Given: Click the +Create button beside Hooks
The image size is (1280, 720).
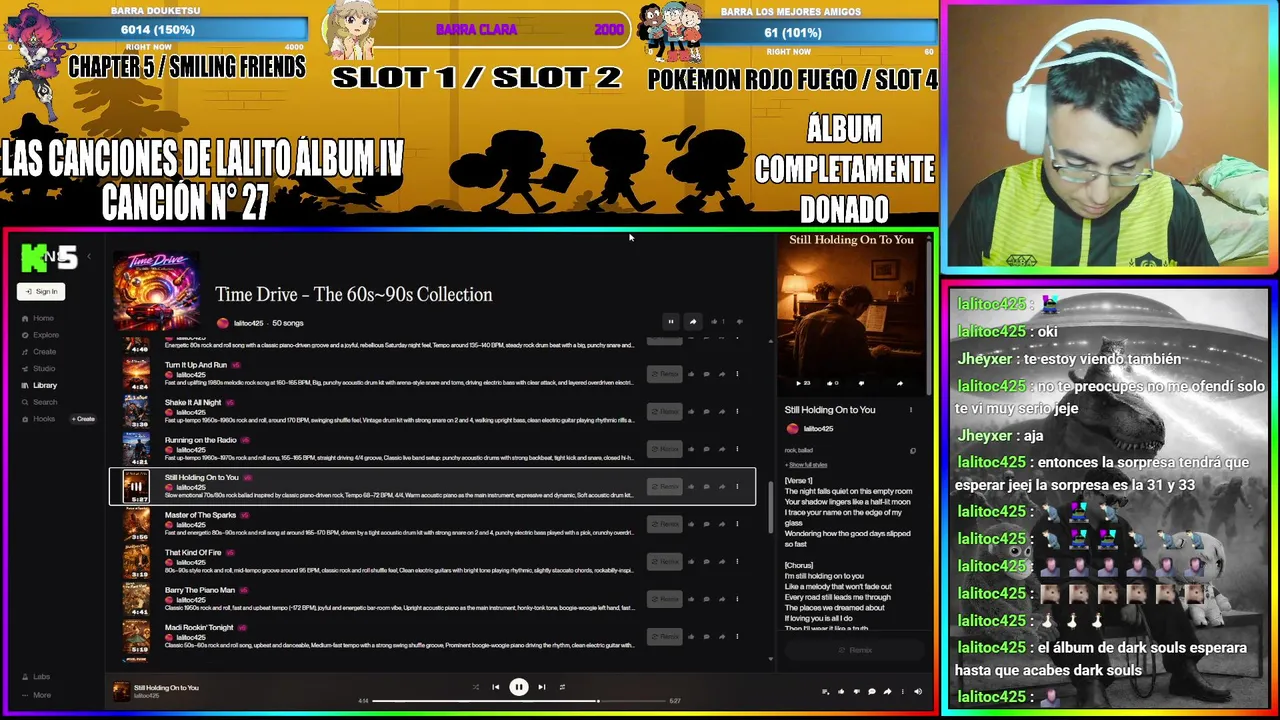Looking at the screenshot, I should pyautogui.click(x=83, y=419).
